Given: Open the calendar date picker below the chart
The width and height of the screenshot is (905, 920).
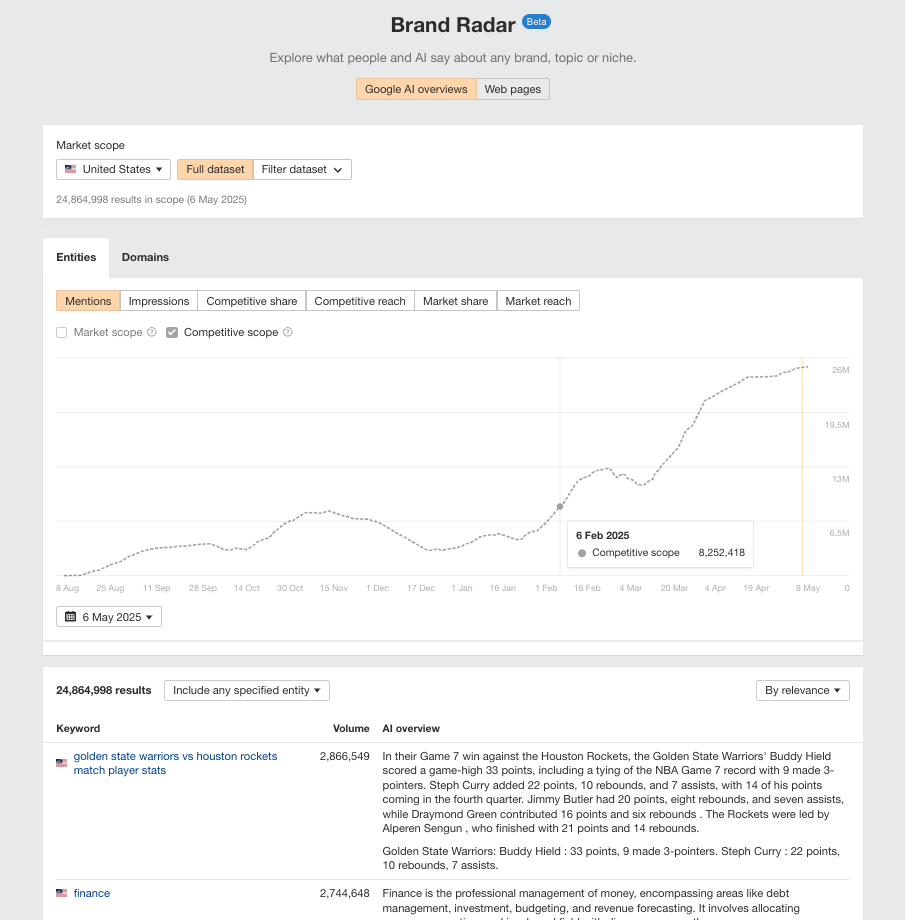Looking at the screenshot, I should pos(108,617).
